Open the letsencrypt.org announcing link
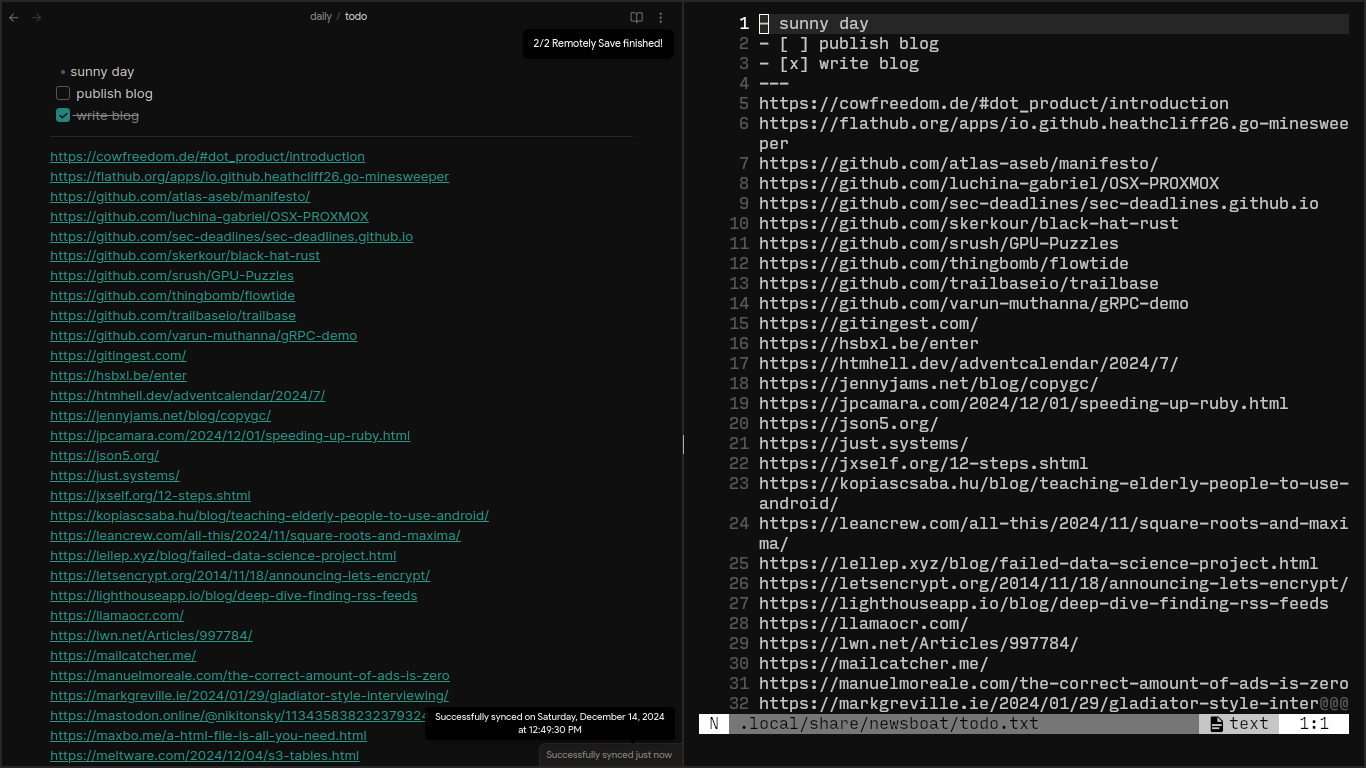Image resolution: width=1366 pixels, height=768 pixels. coord(240,575)
